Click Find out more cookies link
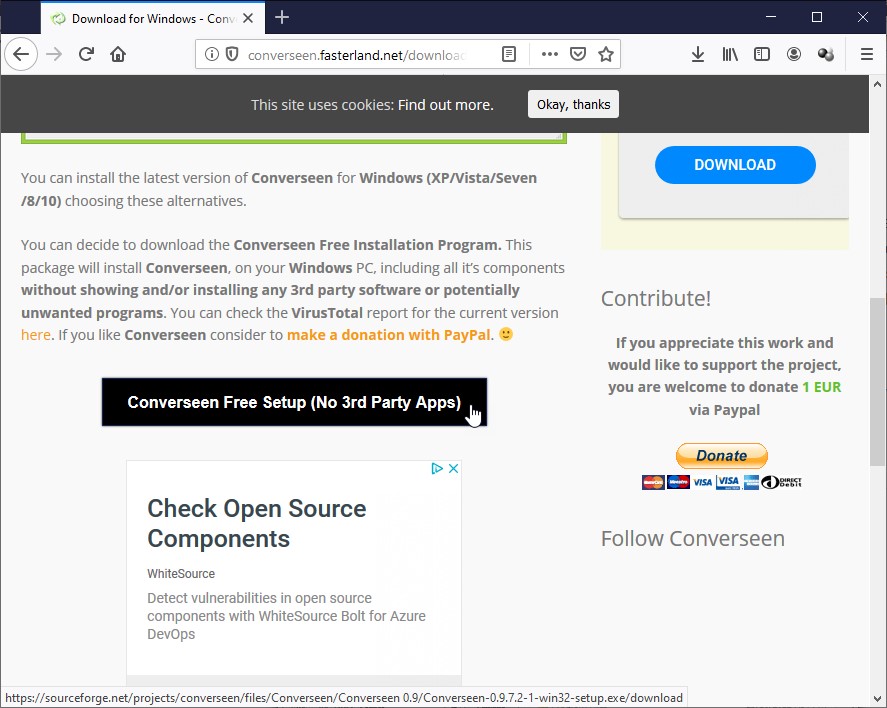Viewport: 887px width, 708px height. [x=445, y=105]
